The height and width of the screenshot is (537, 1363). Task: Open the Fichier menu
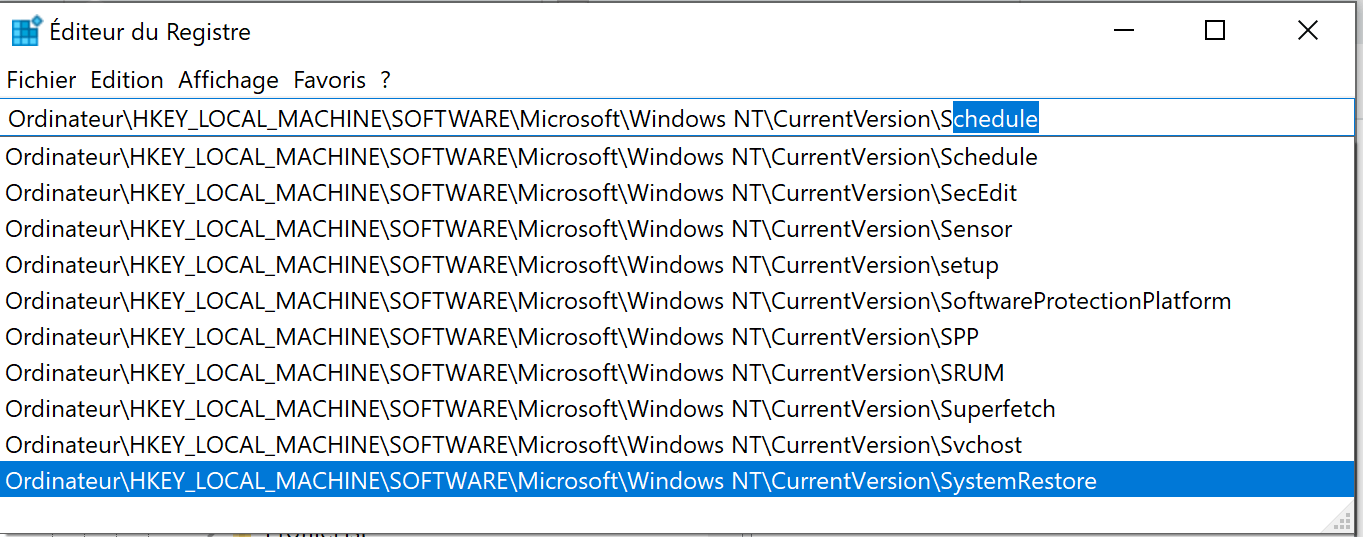coord(42,80)
